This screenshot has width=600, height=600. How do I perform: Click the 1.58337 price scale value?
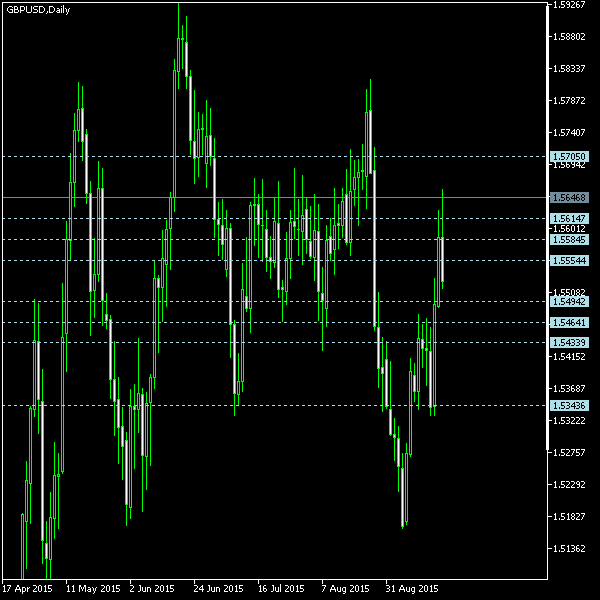569,68
